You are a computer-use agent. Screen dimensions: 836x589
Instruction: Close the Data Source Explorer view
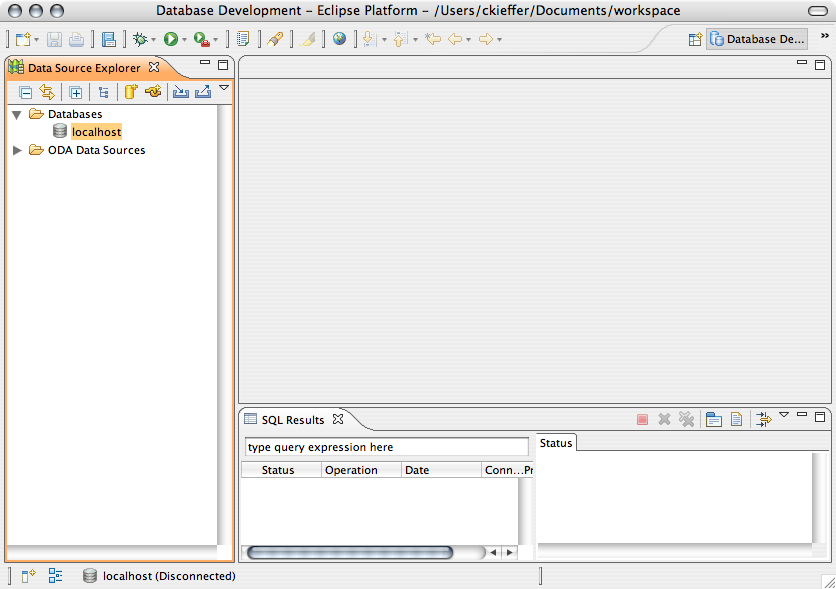[x=154, y=67]
